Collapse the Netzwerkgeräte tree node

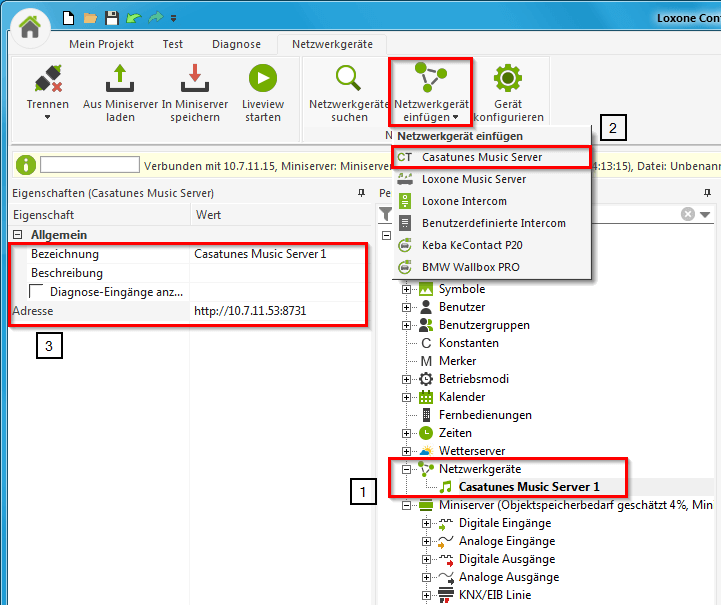click(407, 469)
